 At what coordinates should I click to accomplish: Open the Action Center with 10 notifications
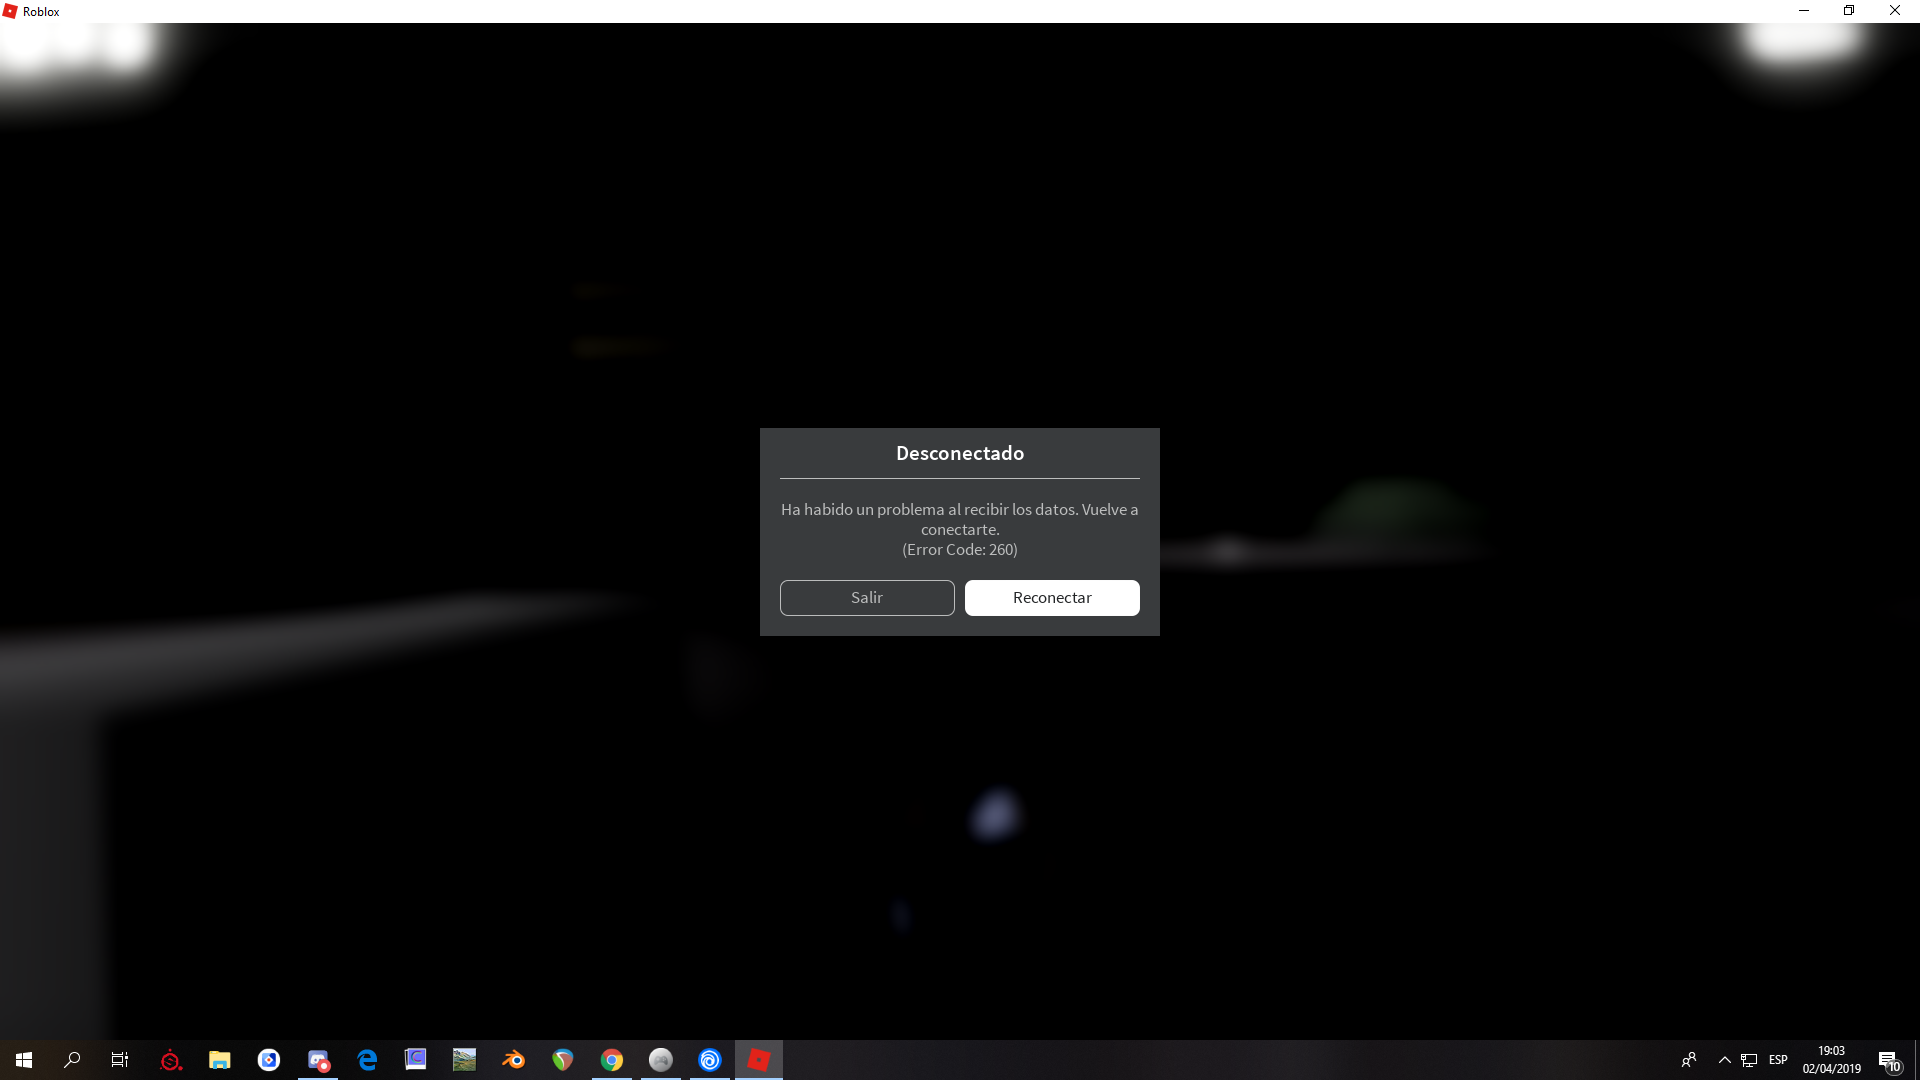pyautogui.click(x=1890, y=1060)
